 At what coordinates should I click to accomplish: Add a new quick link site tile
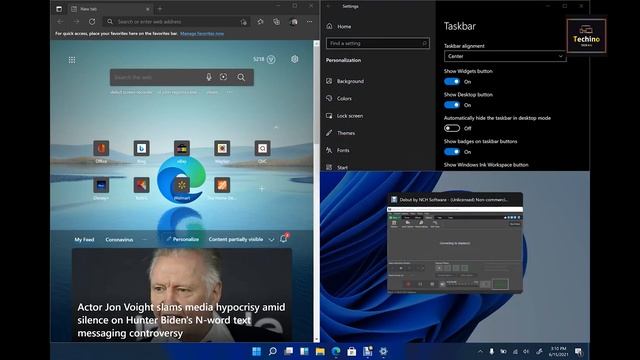click(262, 189)
